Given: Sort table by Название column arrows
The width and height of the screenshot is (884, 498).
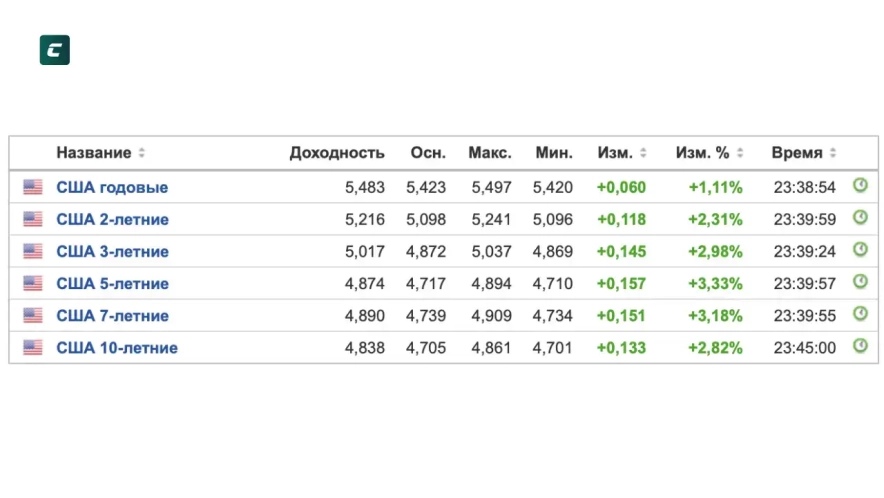Looking at the screenshot, I should tap(142, 153).
